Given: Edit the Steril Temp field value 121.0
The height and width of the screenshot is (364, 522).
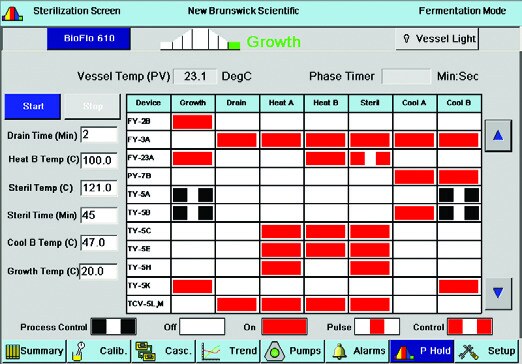Looking at the screenshot, I should (x=99, y=188).
